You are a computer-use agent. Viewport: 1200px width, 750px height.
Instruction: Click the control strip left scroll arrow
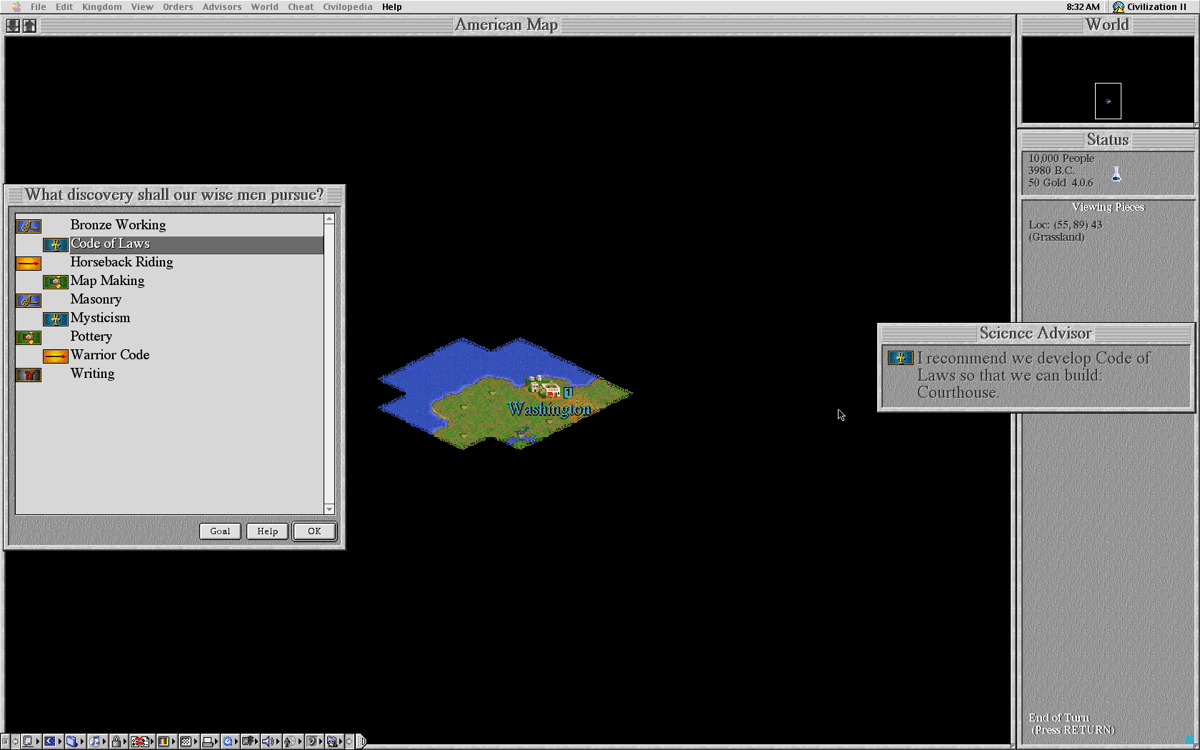(15, 741)
